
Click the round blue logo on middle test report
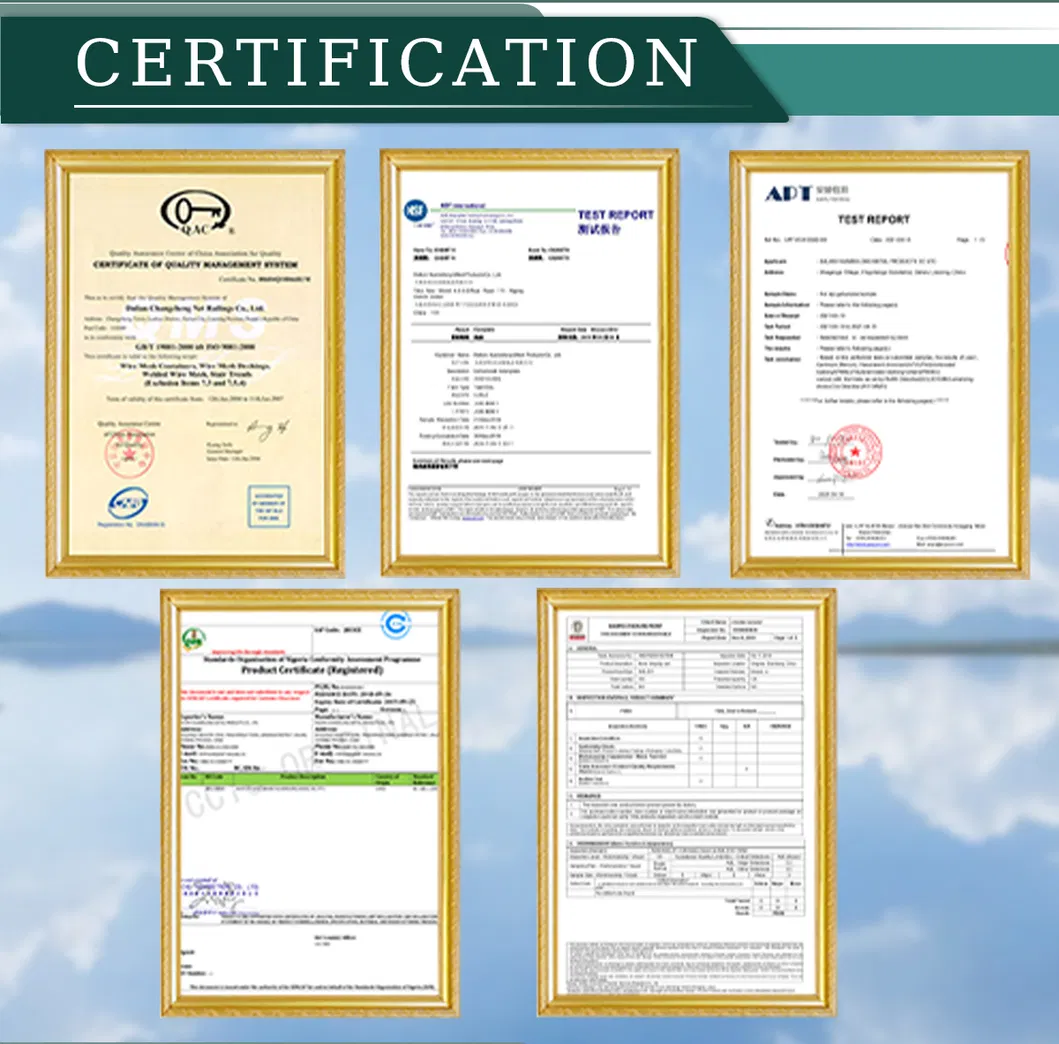pos(414,211)
